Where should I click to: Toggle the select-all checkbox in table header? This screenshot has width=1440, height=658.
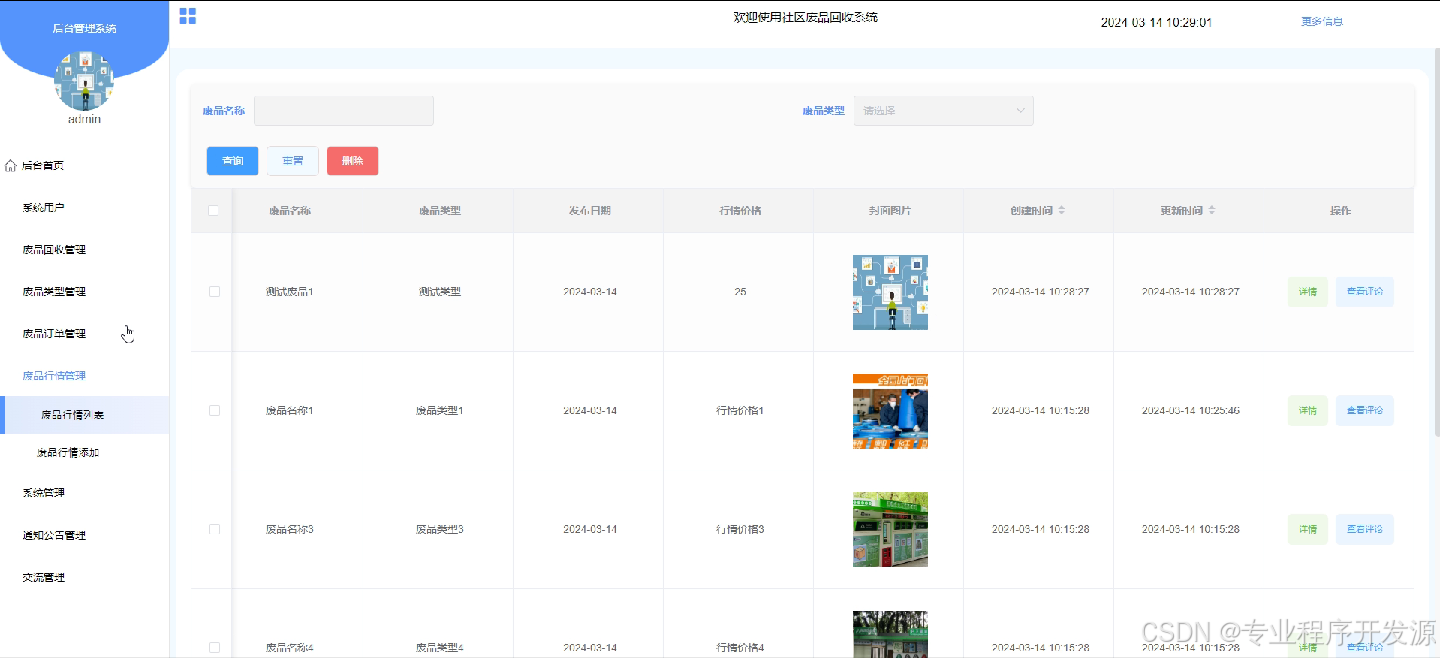213,211
